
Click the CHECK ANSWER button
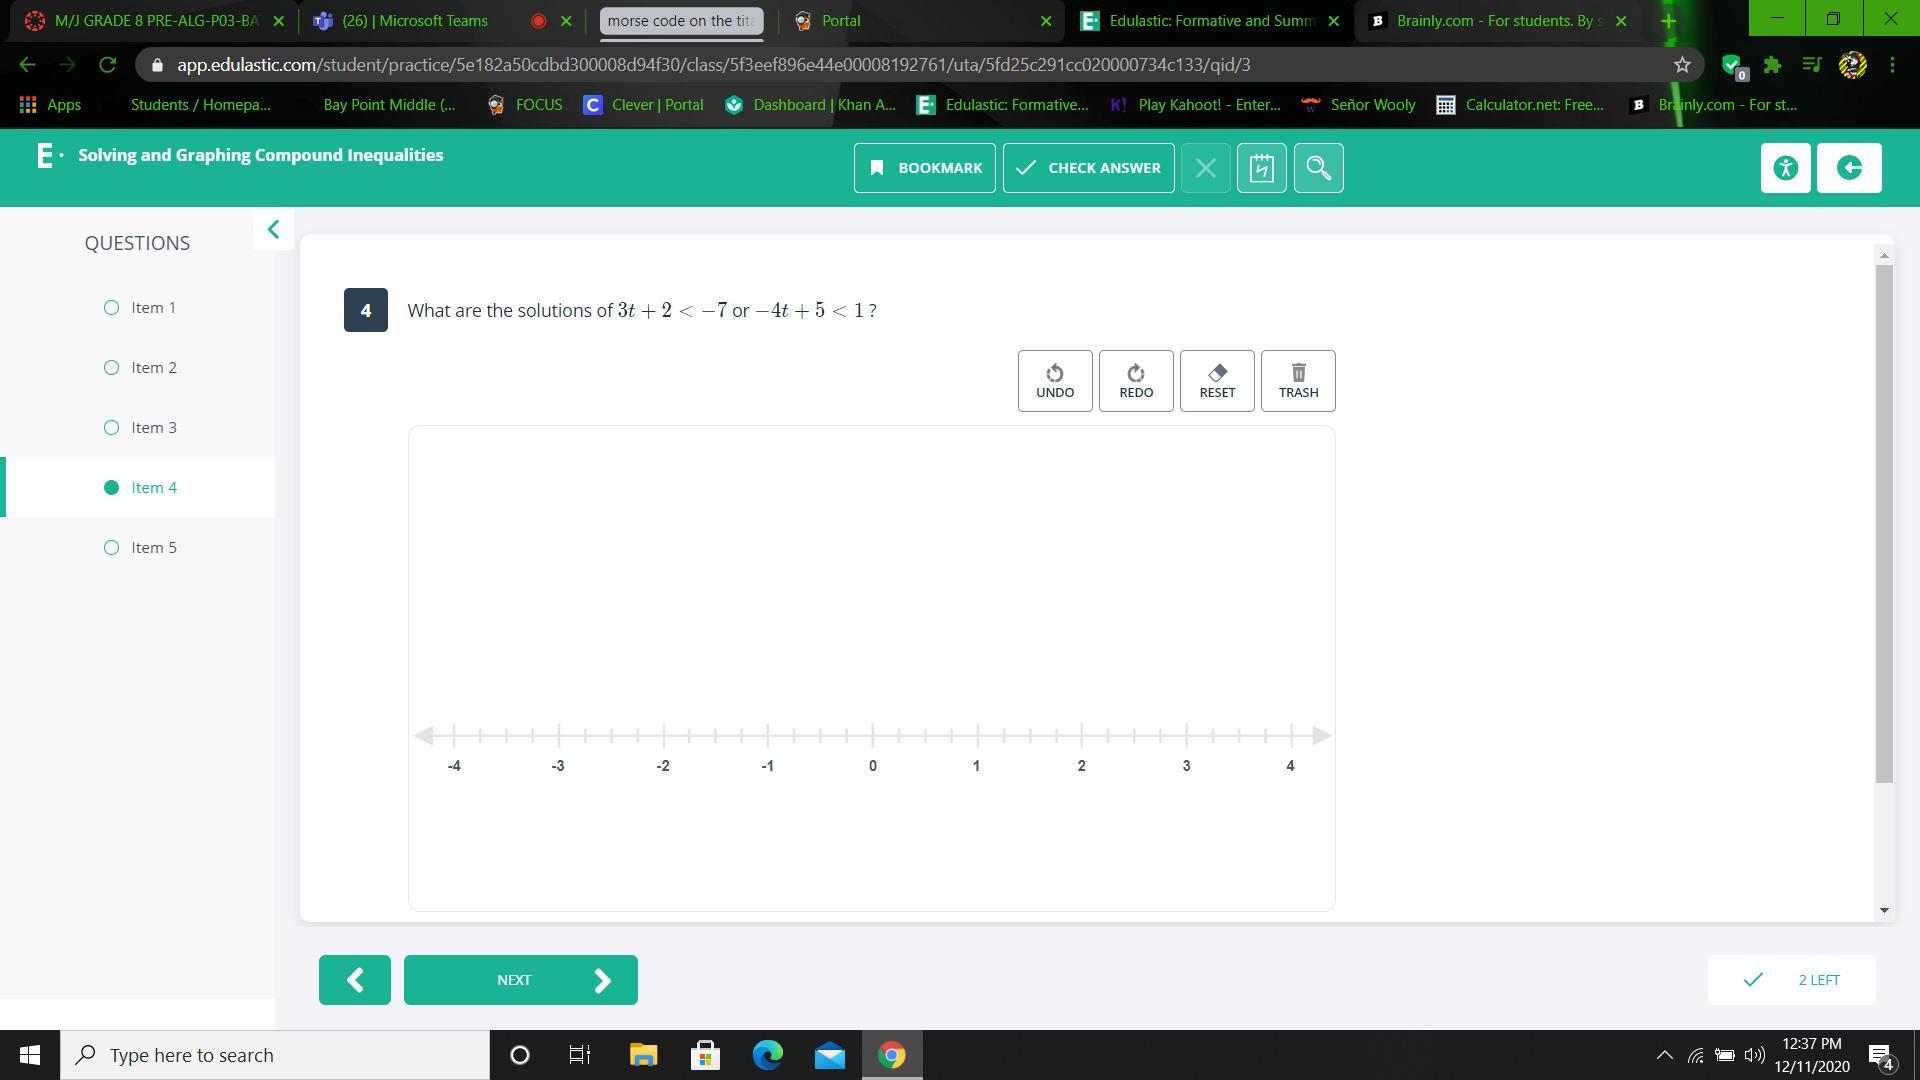(x=1088, y=168)
